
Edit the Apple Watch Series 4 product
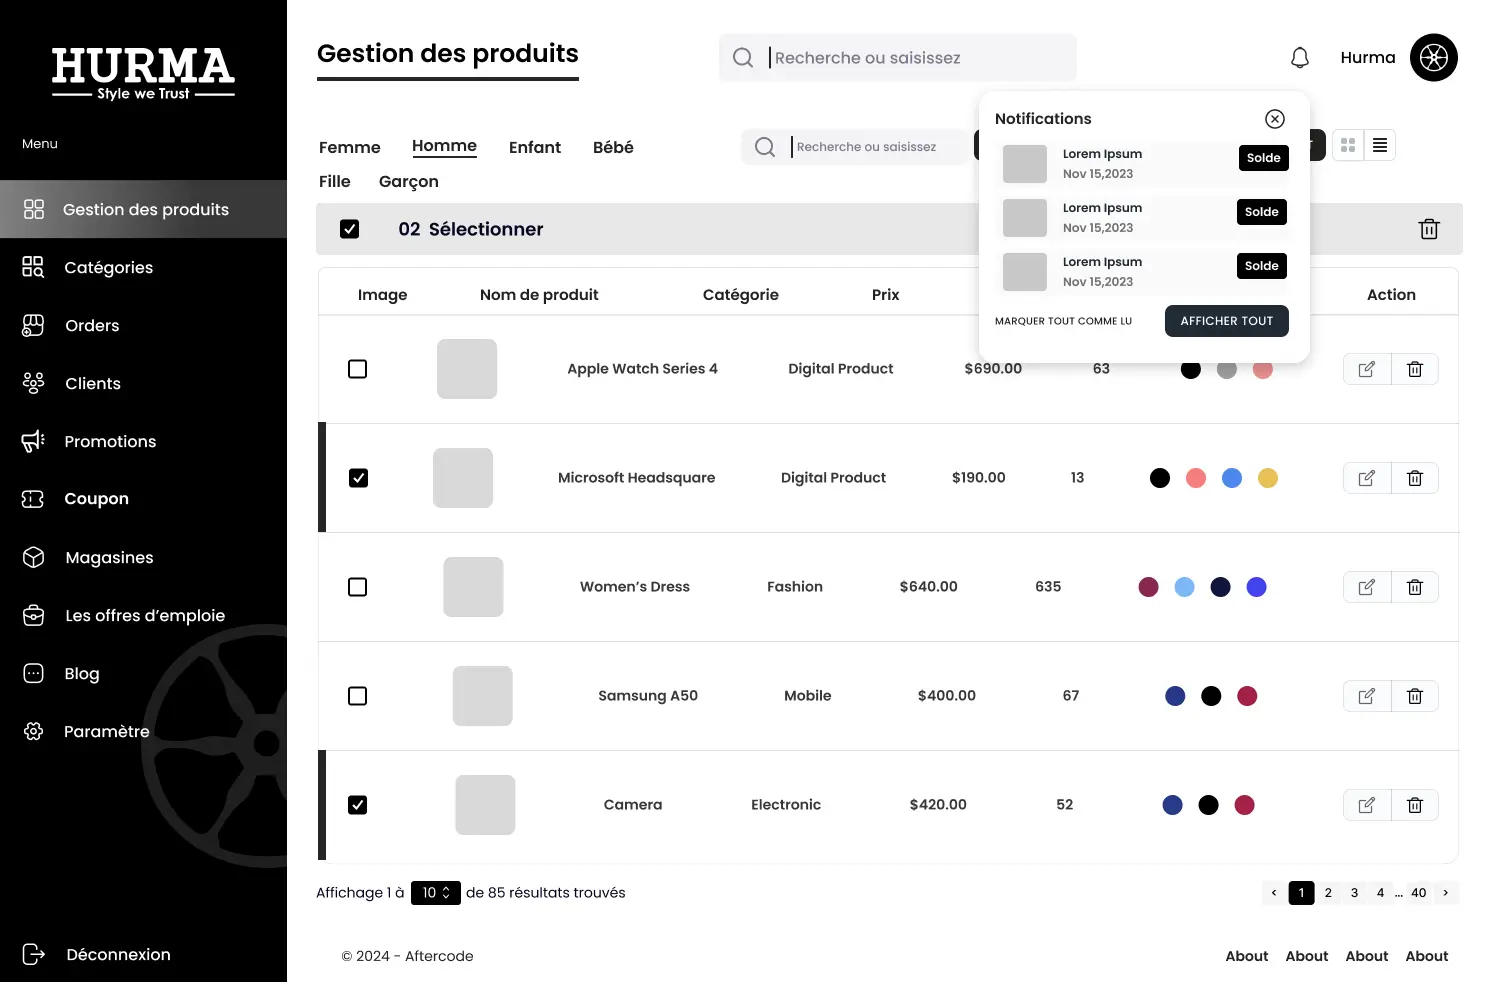pyautogui.click(x=1366, y=369)
